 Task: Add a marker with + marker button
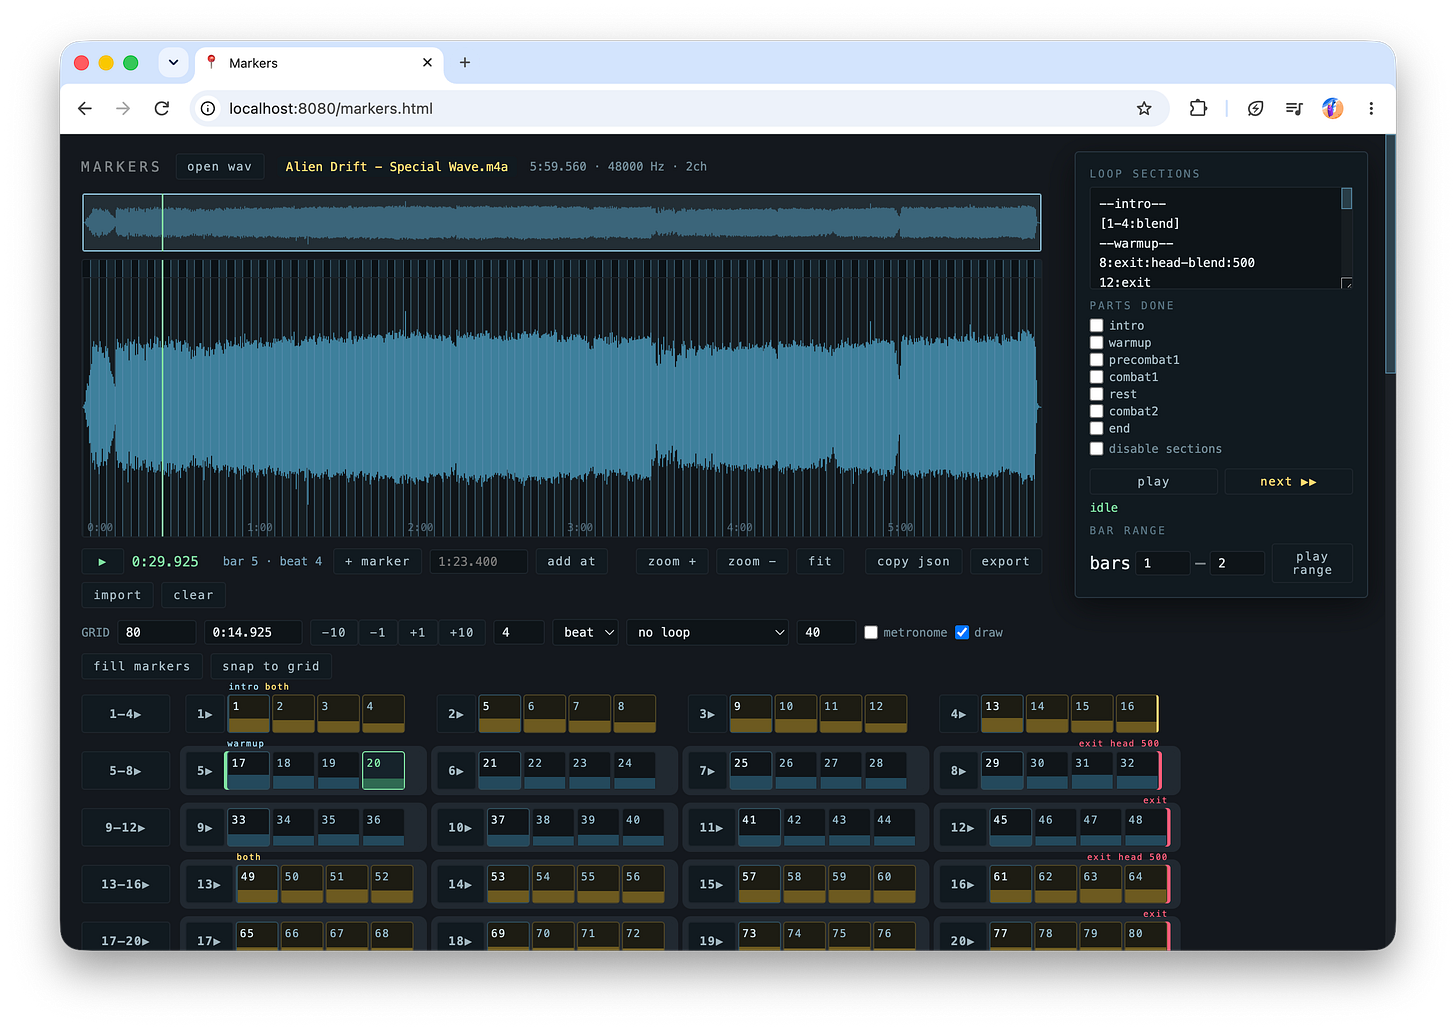tap(377, 562)
